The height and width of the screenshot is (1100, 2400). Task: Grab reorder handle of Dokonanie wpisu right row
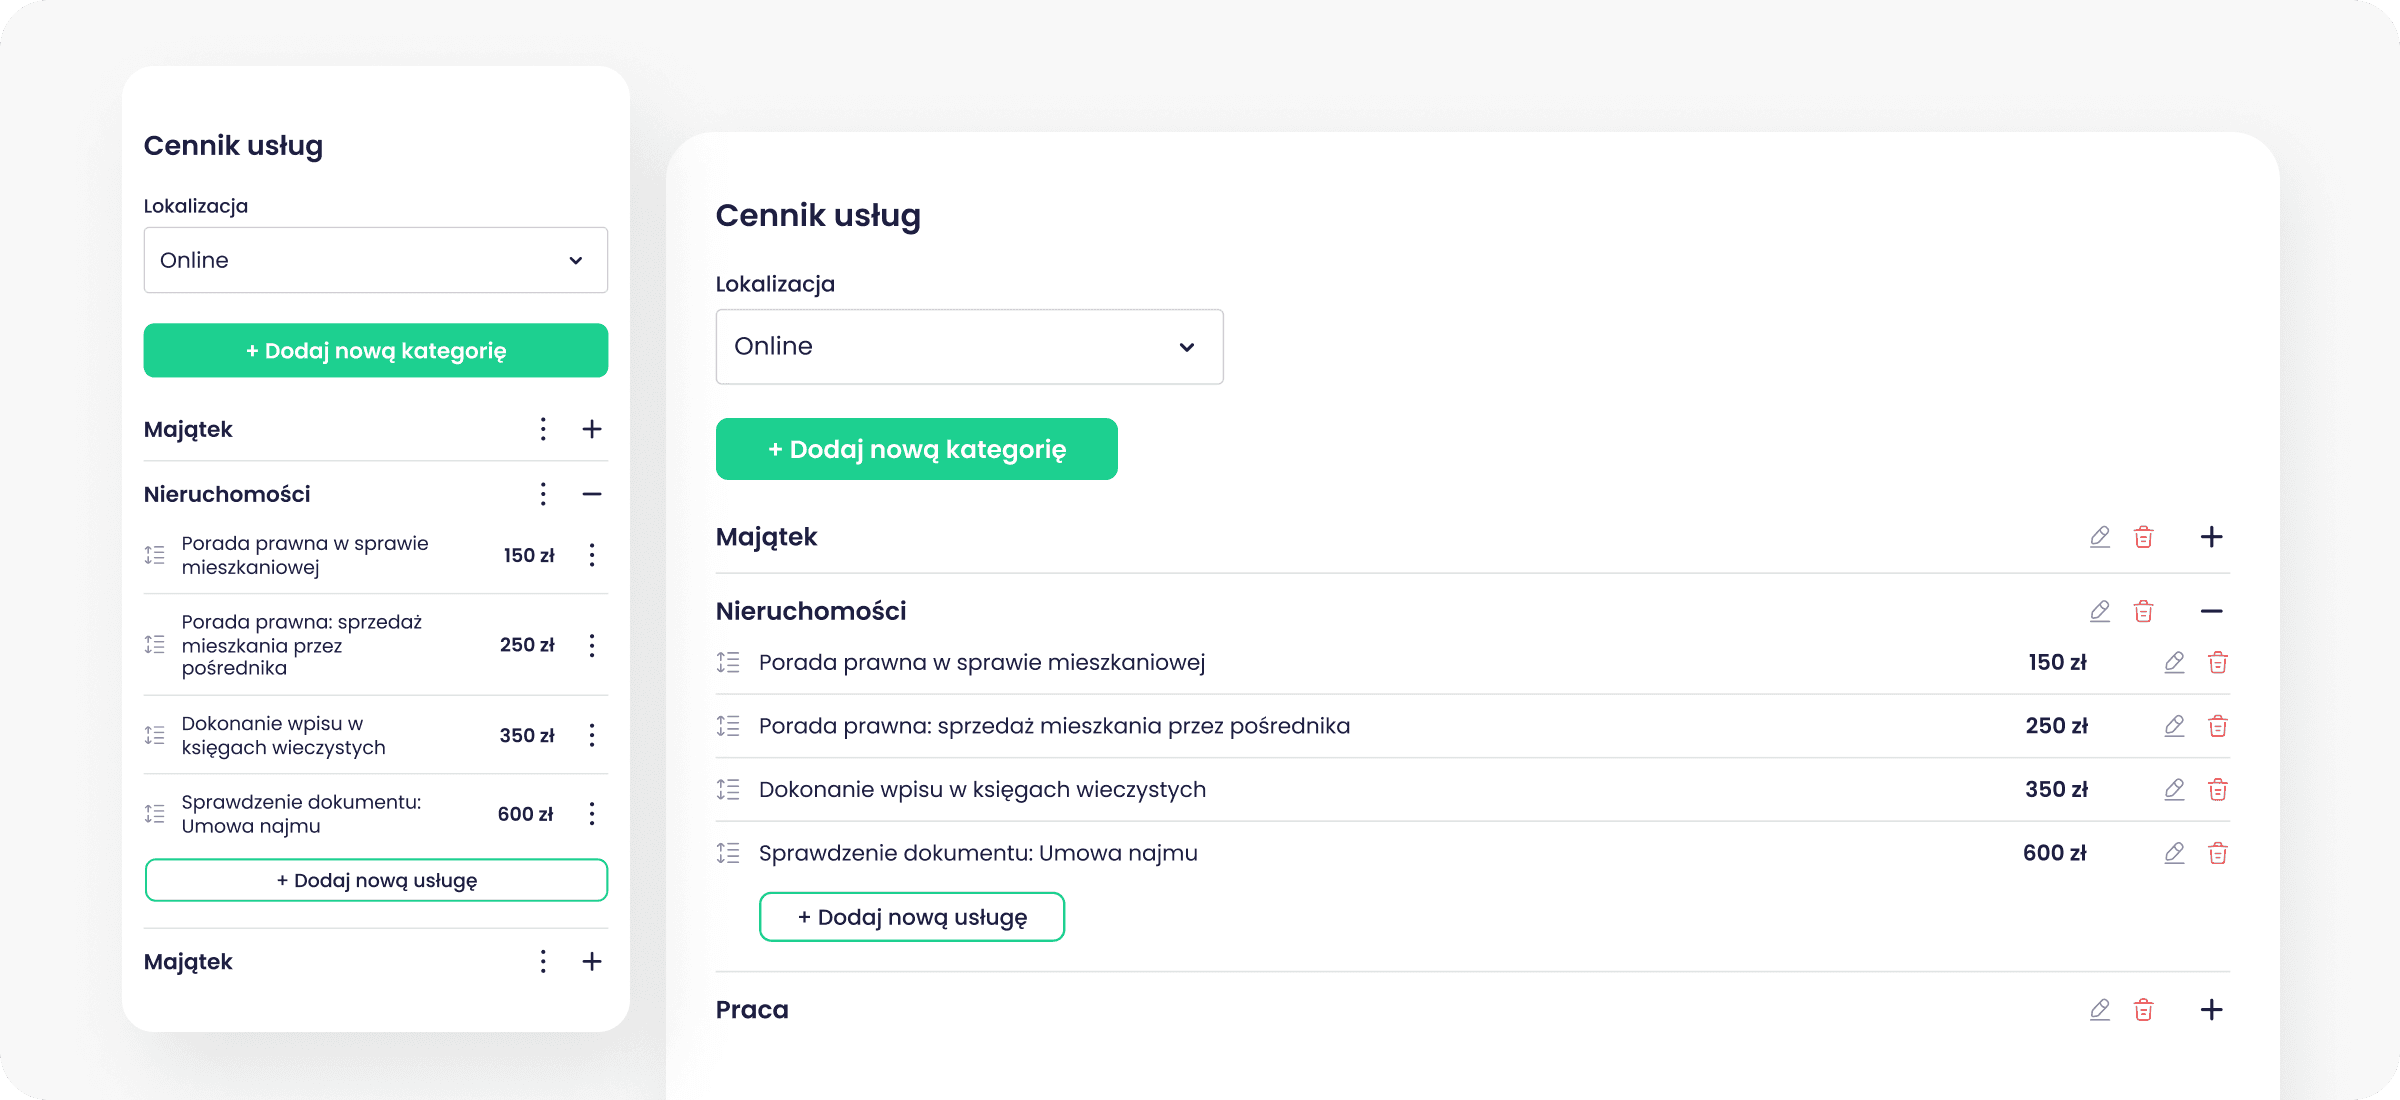[x=728, y=790]
